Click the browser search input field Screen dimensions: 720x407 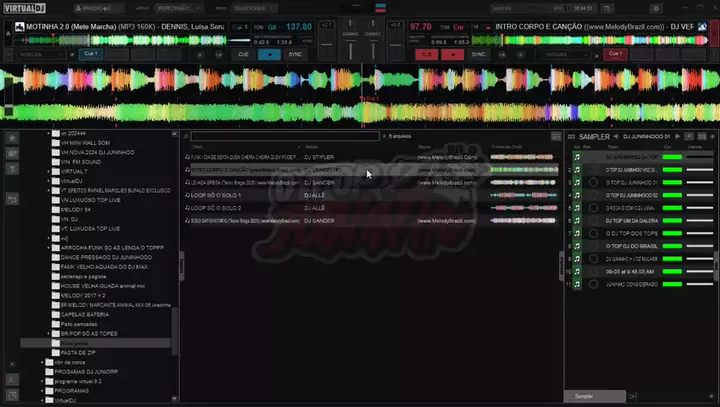tap(285, 136)
